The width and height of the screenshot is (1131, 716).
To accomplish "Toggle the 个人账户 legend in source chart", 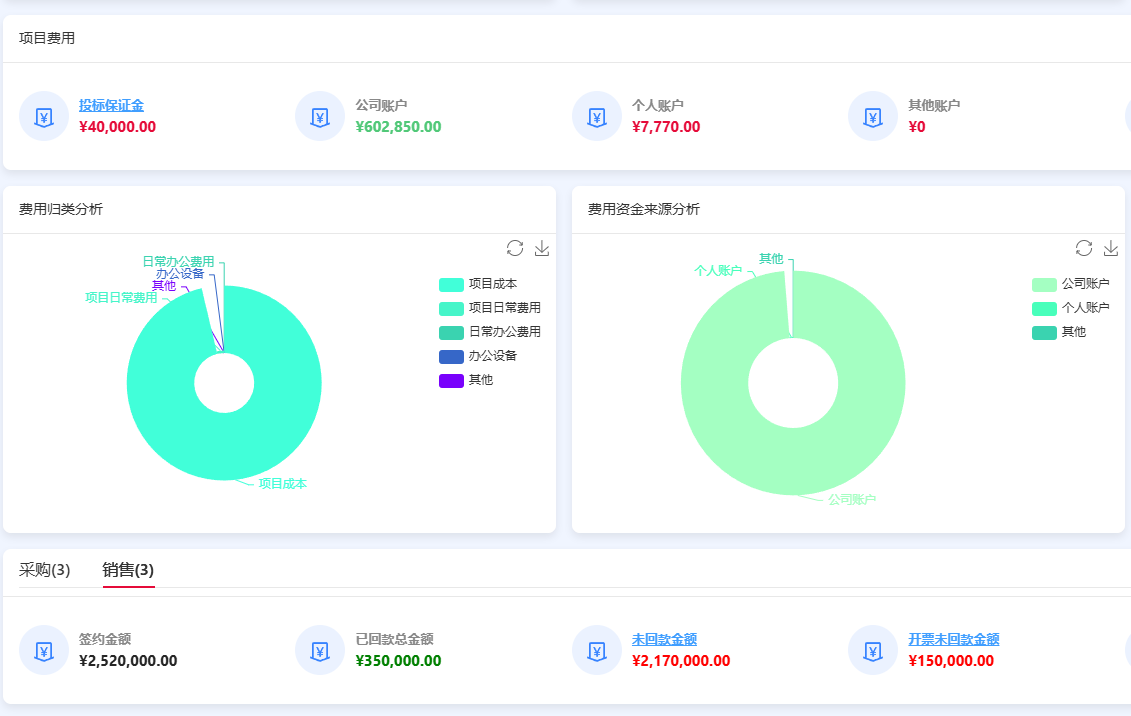I will pos(1071,308).
